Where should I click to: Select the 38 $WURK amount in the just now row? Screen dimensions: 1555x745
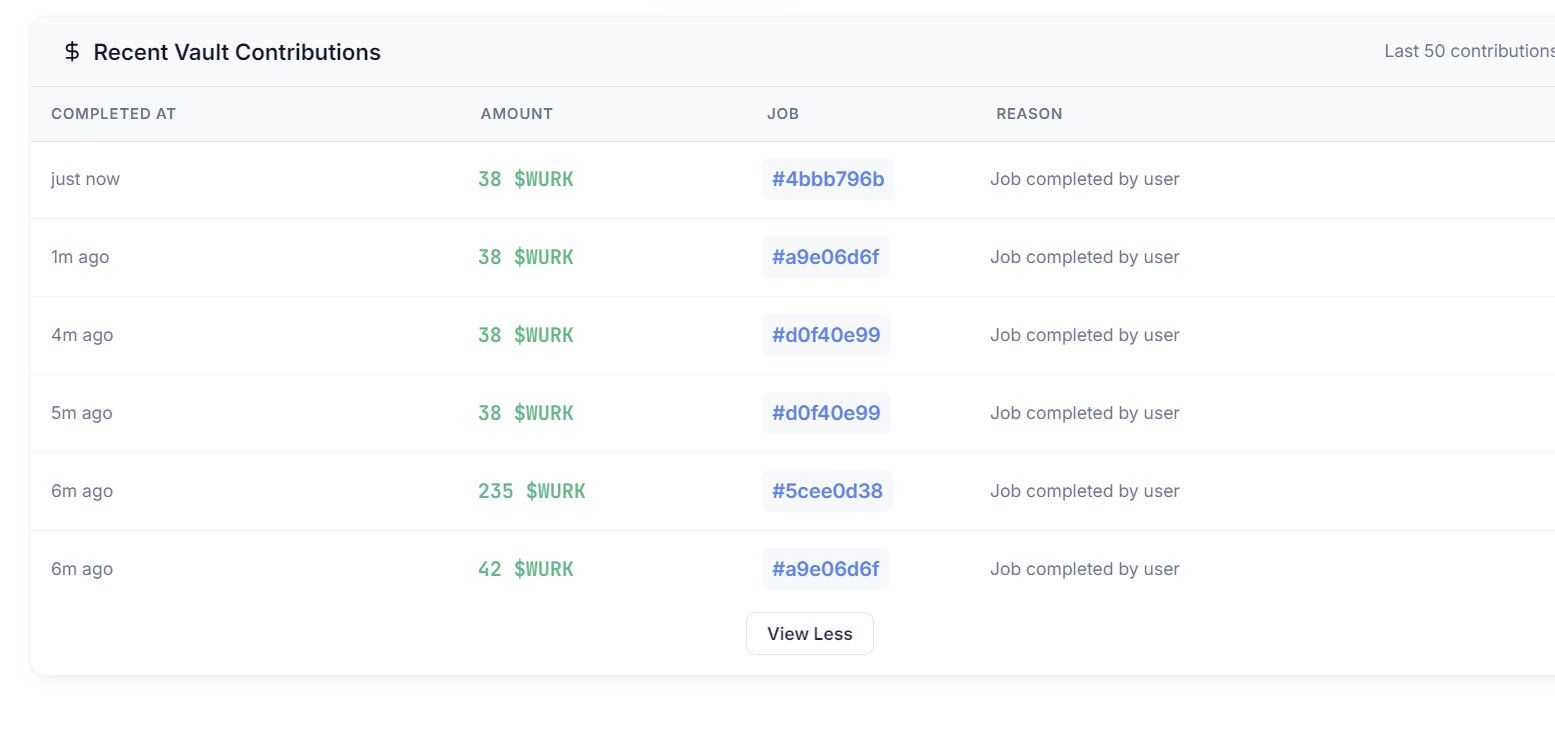pyautogui.click(x=526, y=179)
